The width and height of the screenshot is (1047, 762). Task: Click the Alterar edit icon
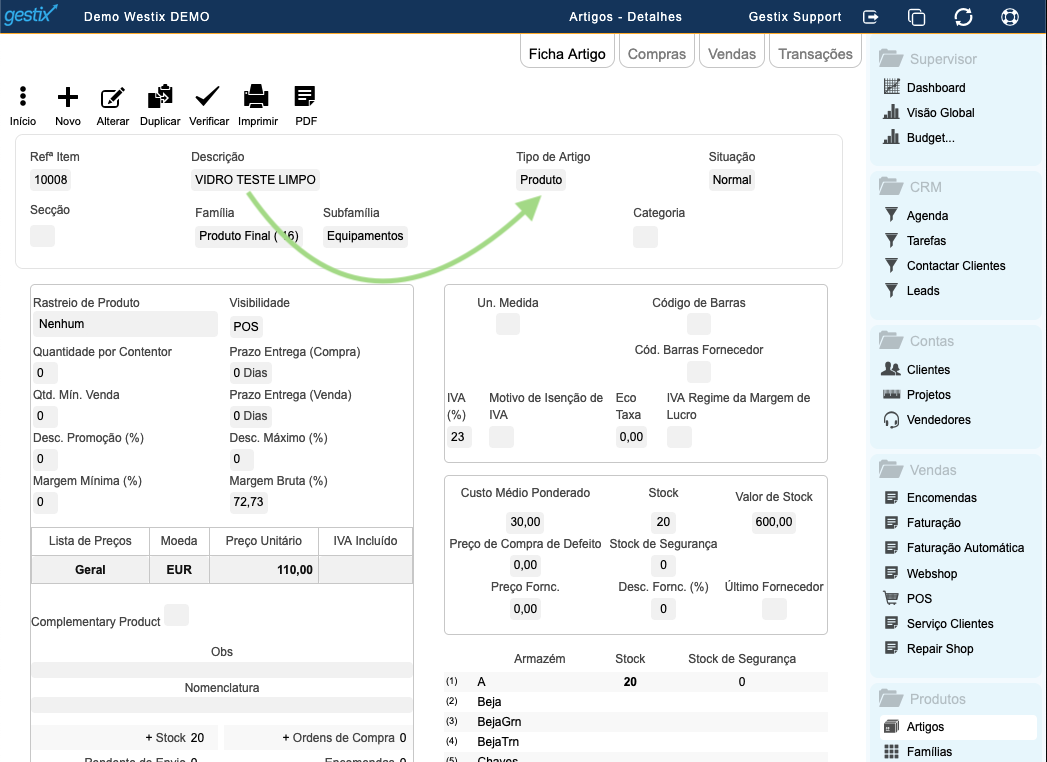113,97
